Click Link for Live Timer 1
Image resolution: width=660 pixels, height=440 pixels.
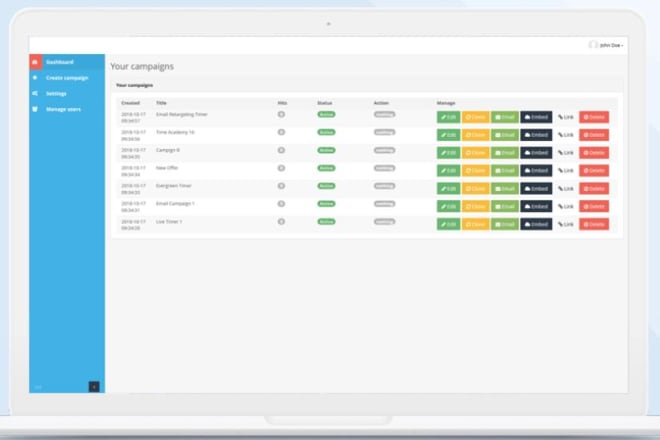pos(566,224)
